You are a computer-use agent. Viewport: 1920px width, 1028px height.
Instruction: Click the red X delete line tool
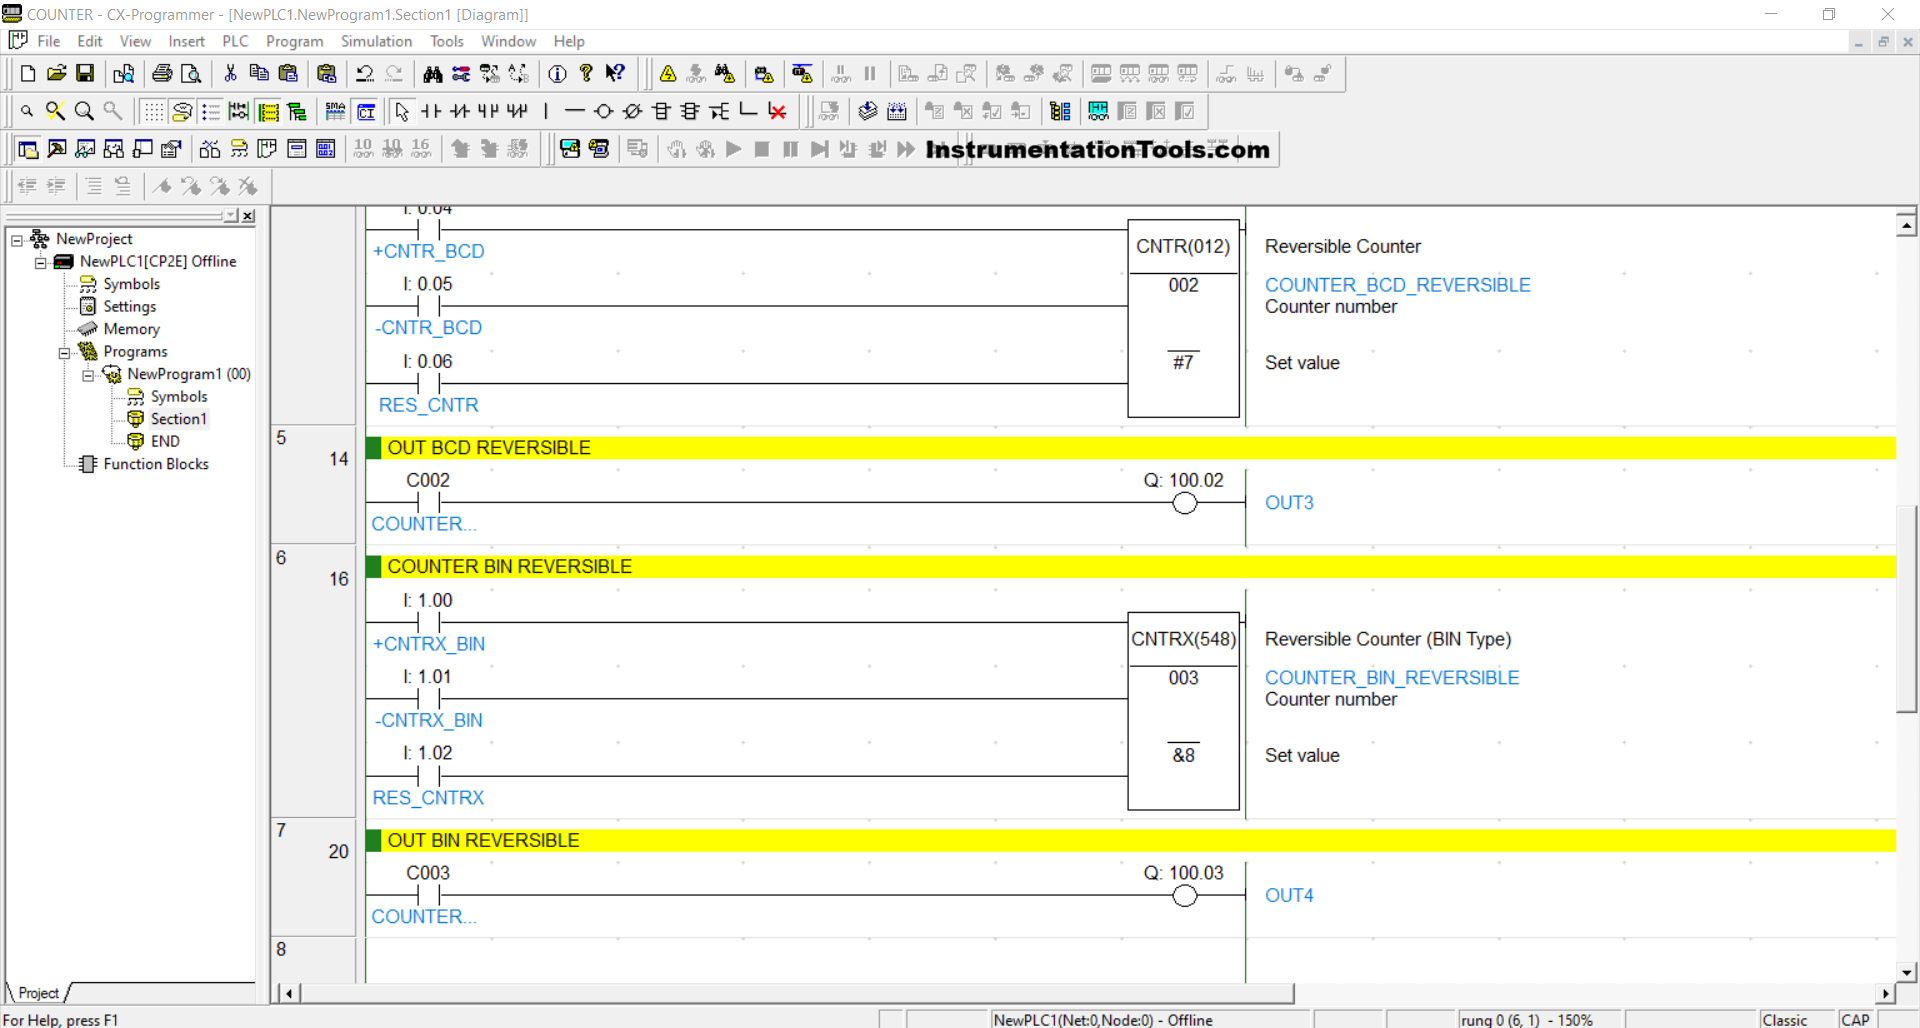tap(777, 111)
